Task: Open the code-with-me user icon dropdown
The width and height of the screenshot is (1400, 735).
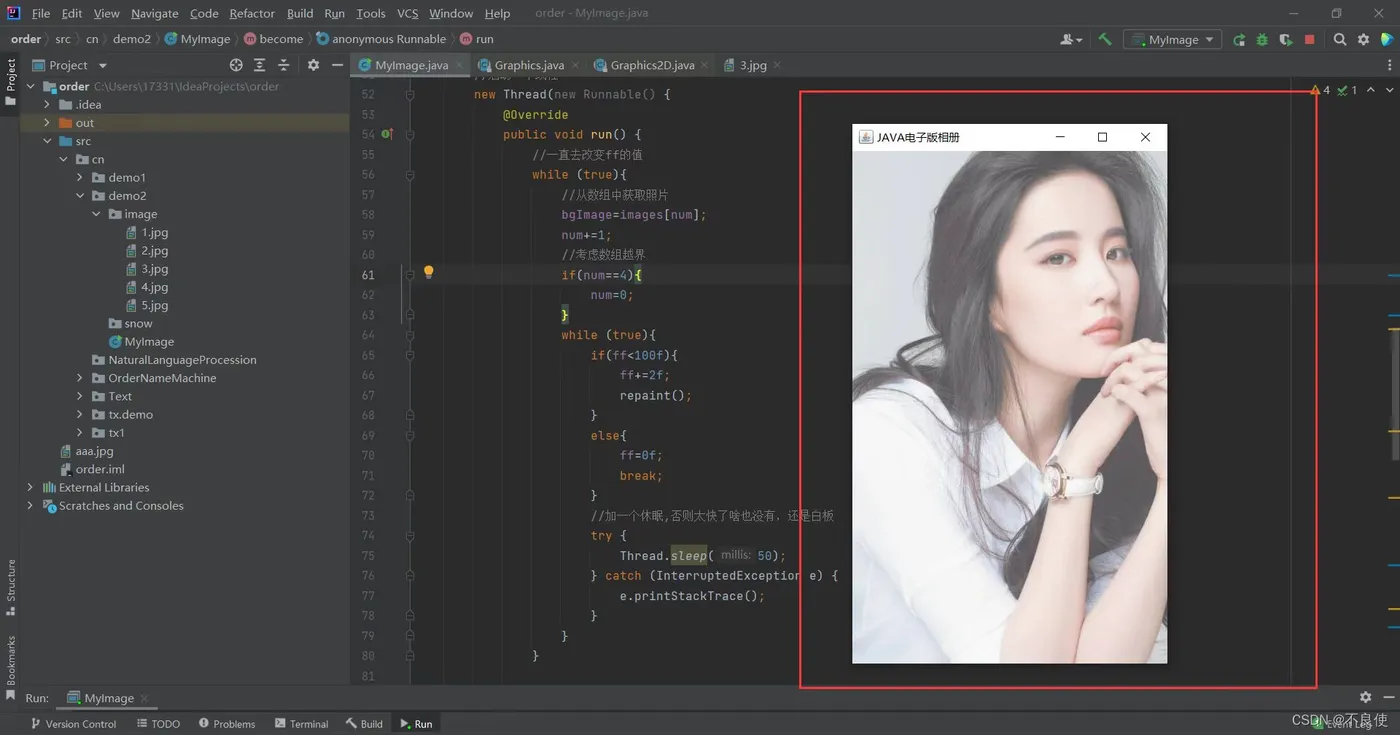Action: 1071,39
